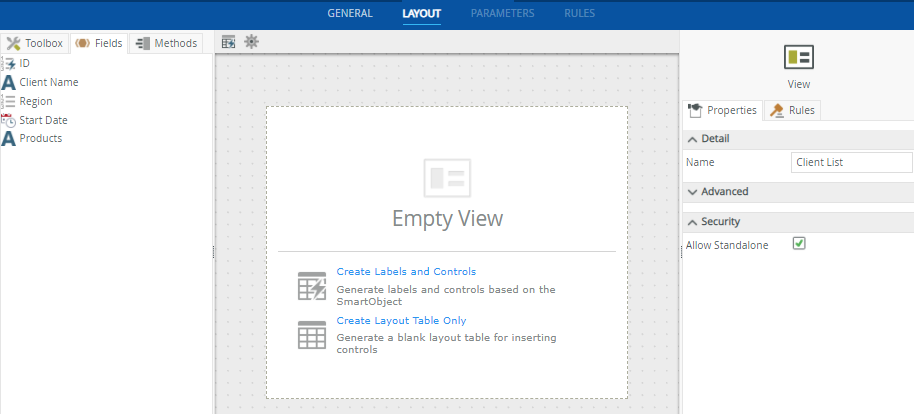
Task: Select the Region field
Action: [x=36, y=101]
